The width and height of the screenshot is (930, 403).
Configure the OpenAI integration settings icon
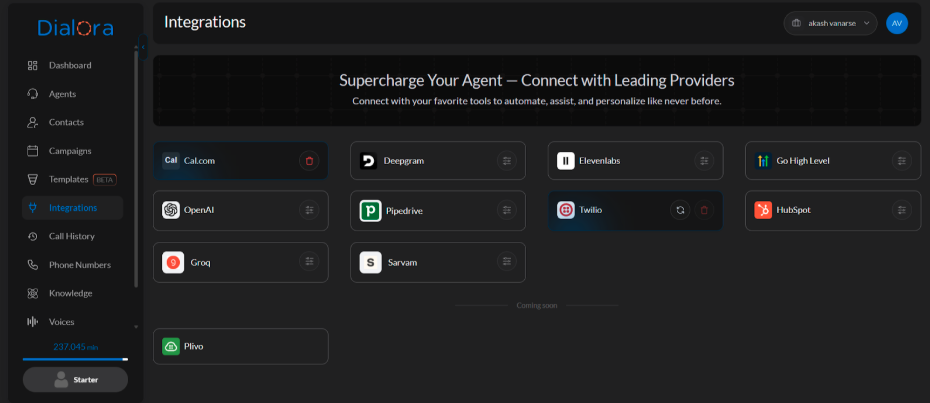tap(309, 210)
